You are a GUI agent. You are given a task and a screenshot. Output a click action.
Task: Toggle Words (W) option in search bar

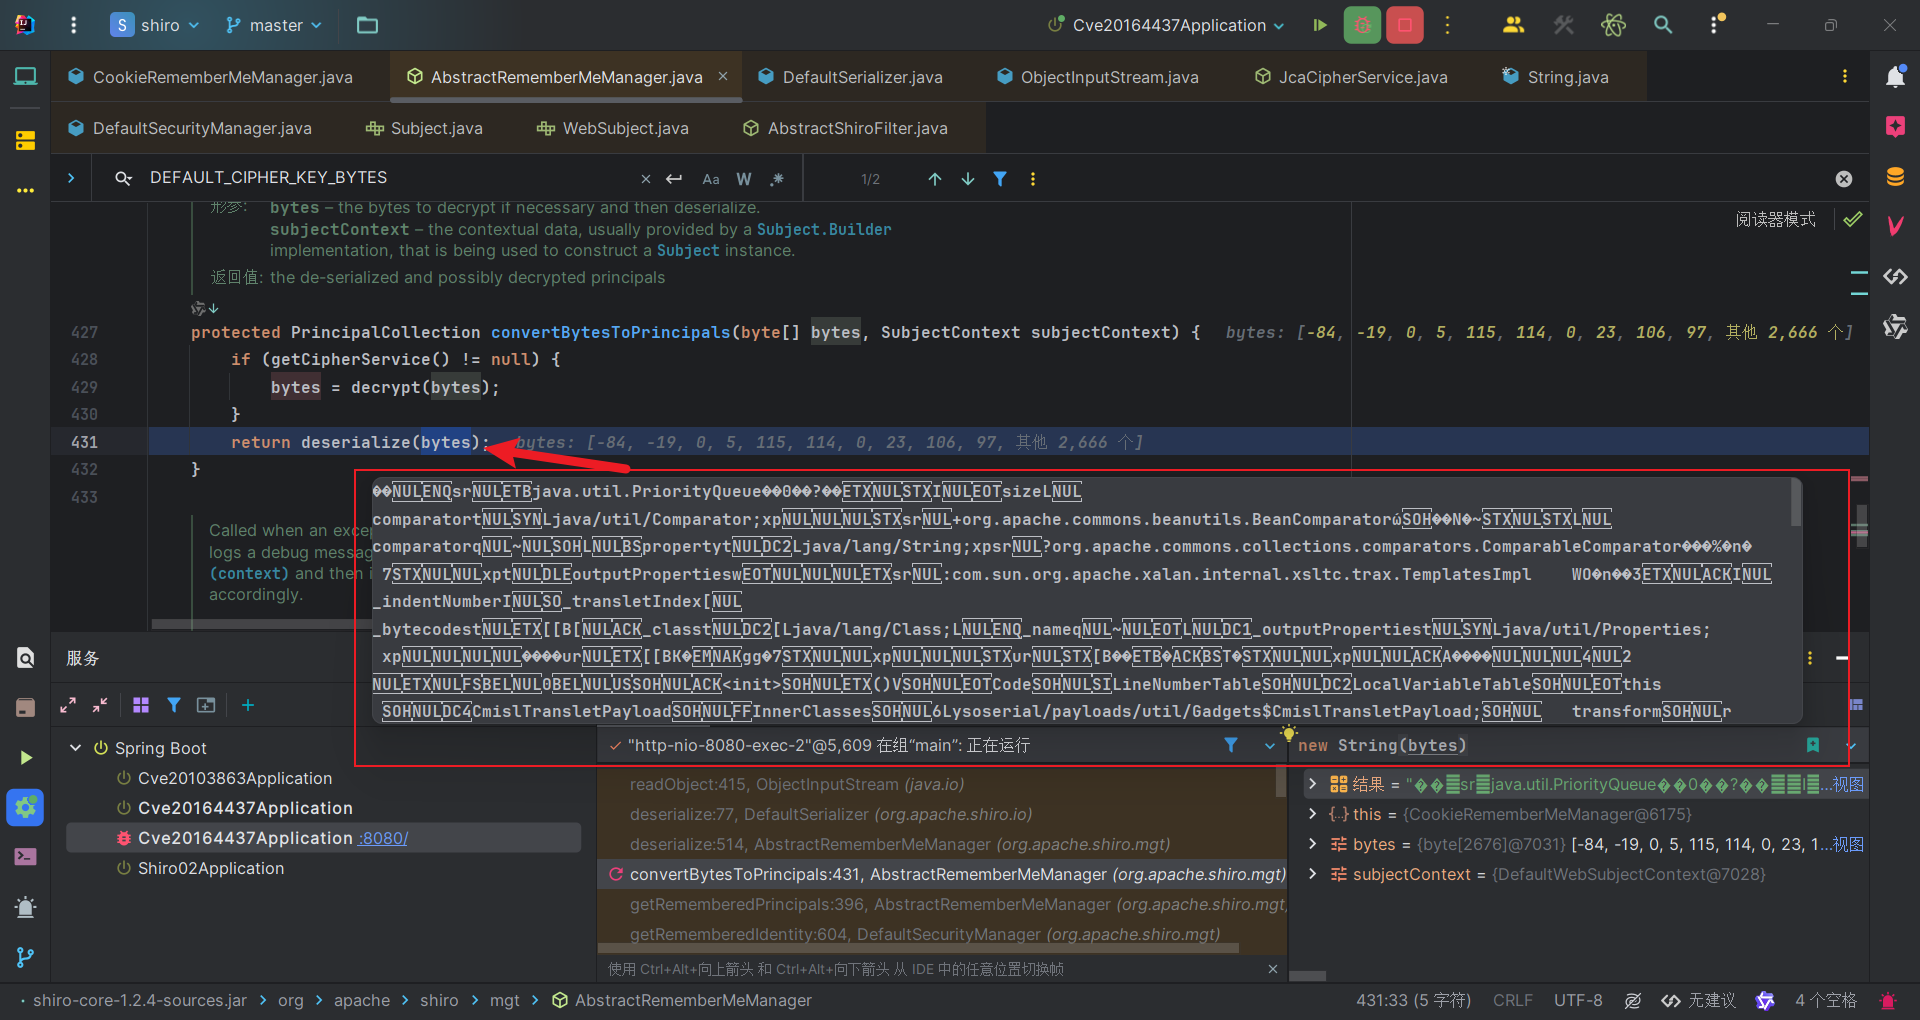[744, 179]
